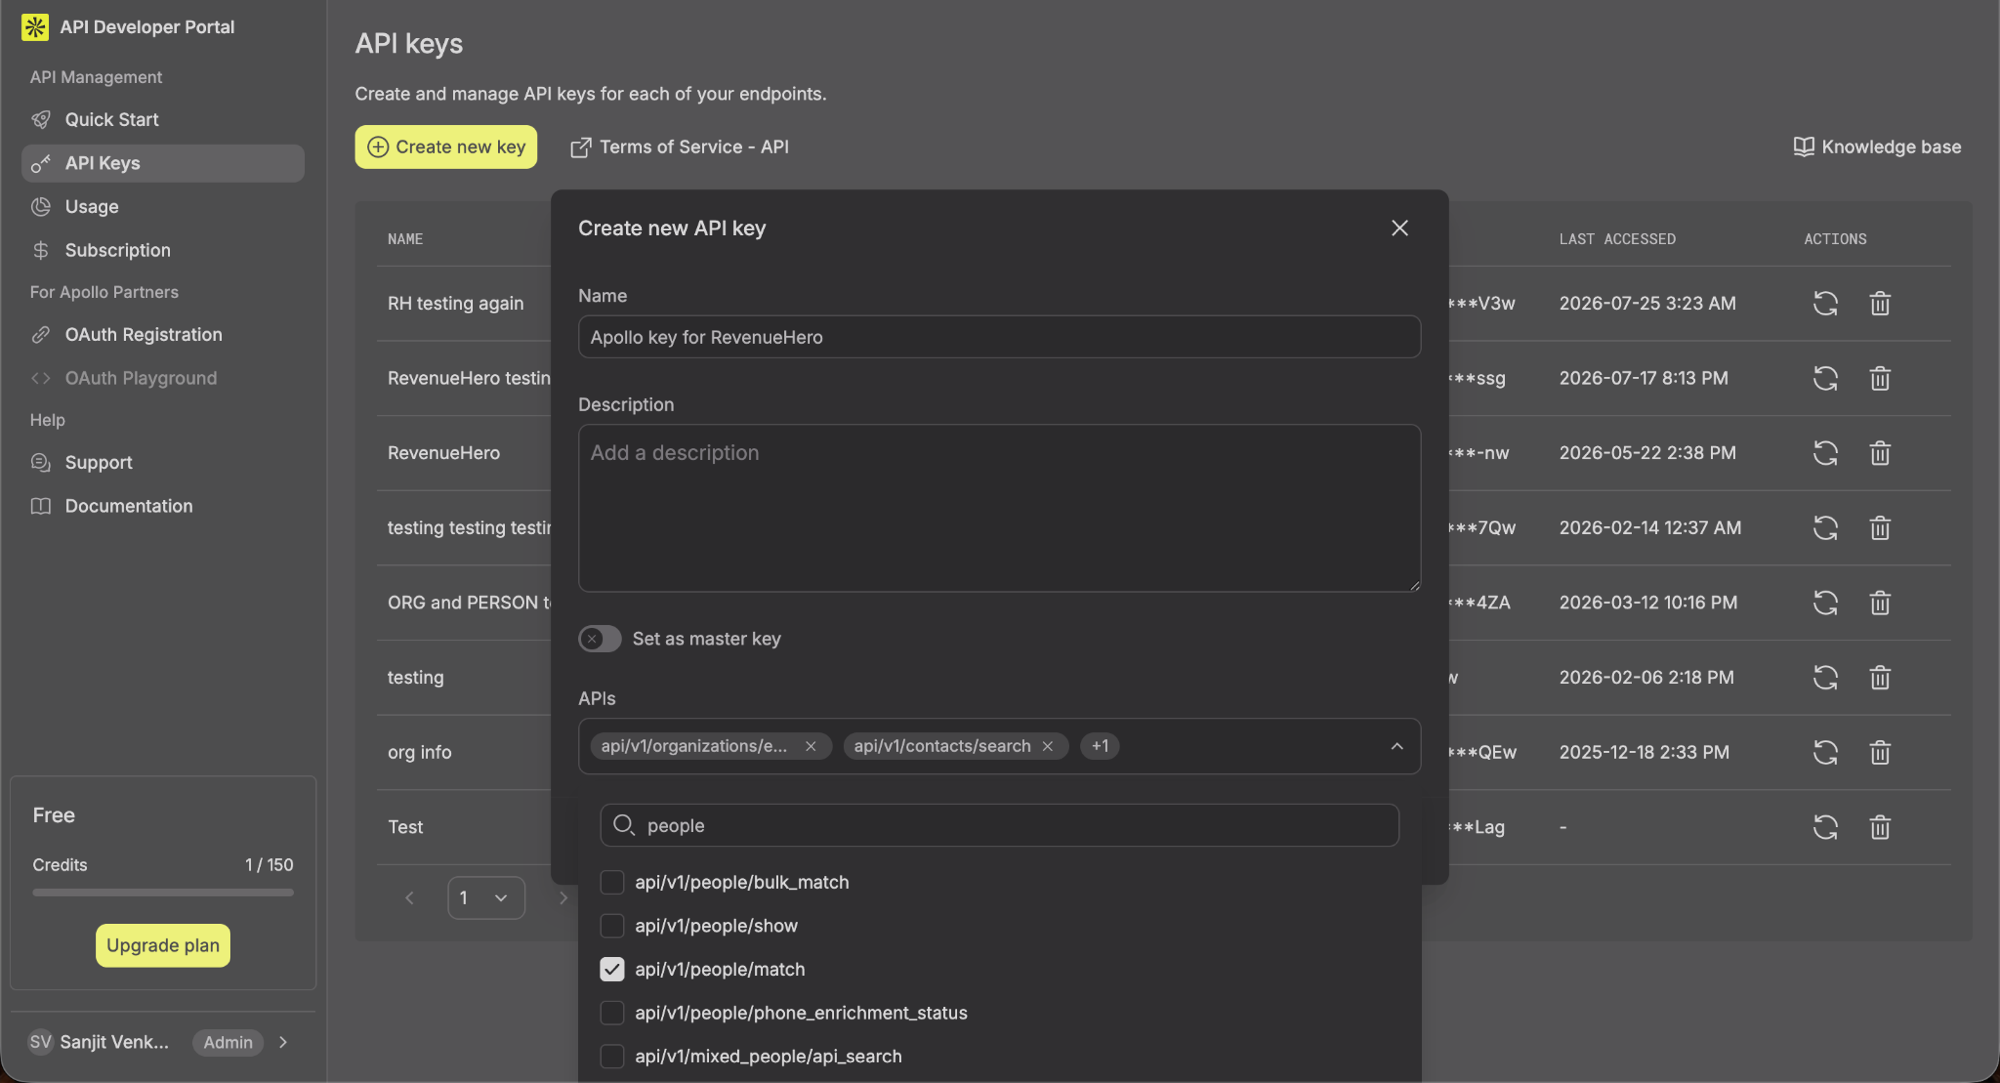
Task: Delete the testing key from 2026-02-06
Action: 1880,677
